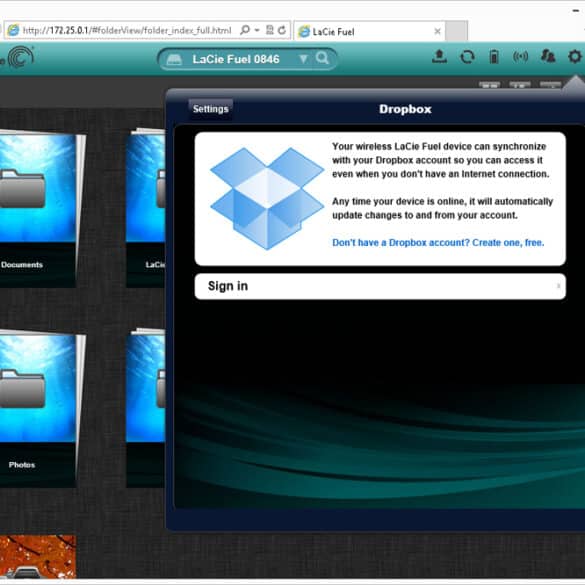
Task: Click the Internet Explorer page icon in address bar
Action: click(13, 30)
